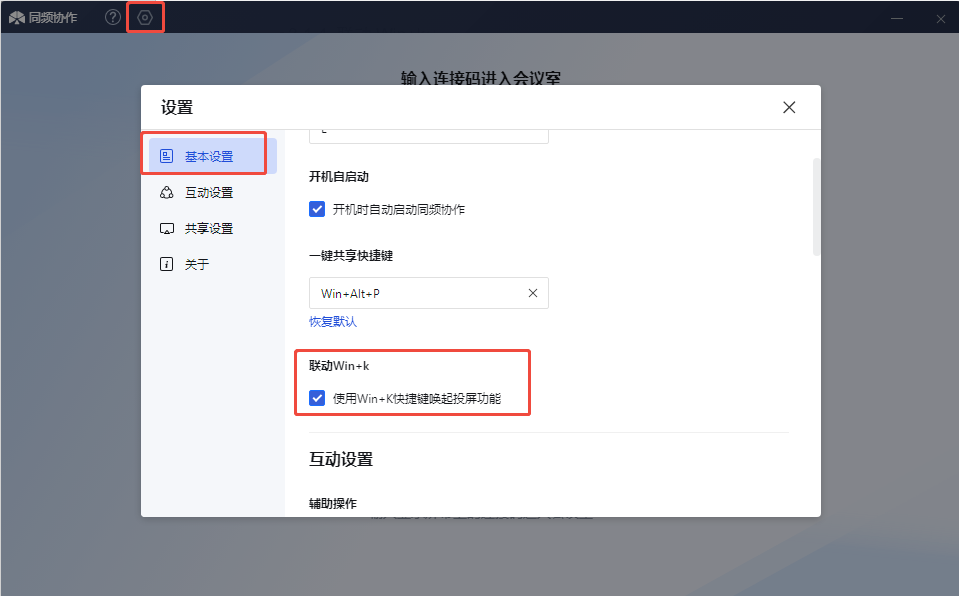Click the settings dialog vertical scrollbar
Image resolution: width=959 pixels, height=596 pixels.
coord(816,206)
